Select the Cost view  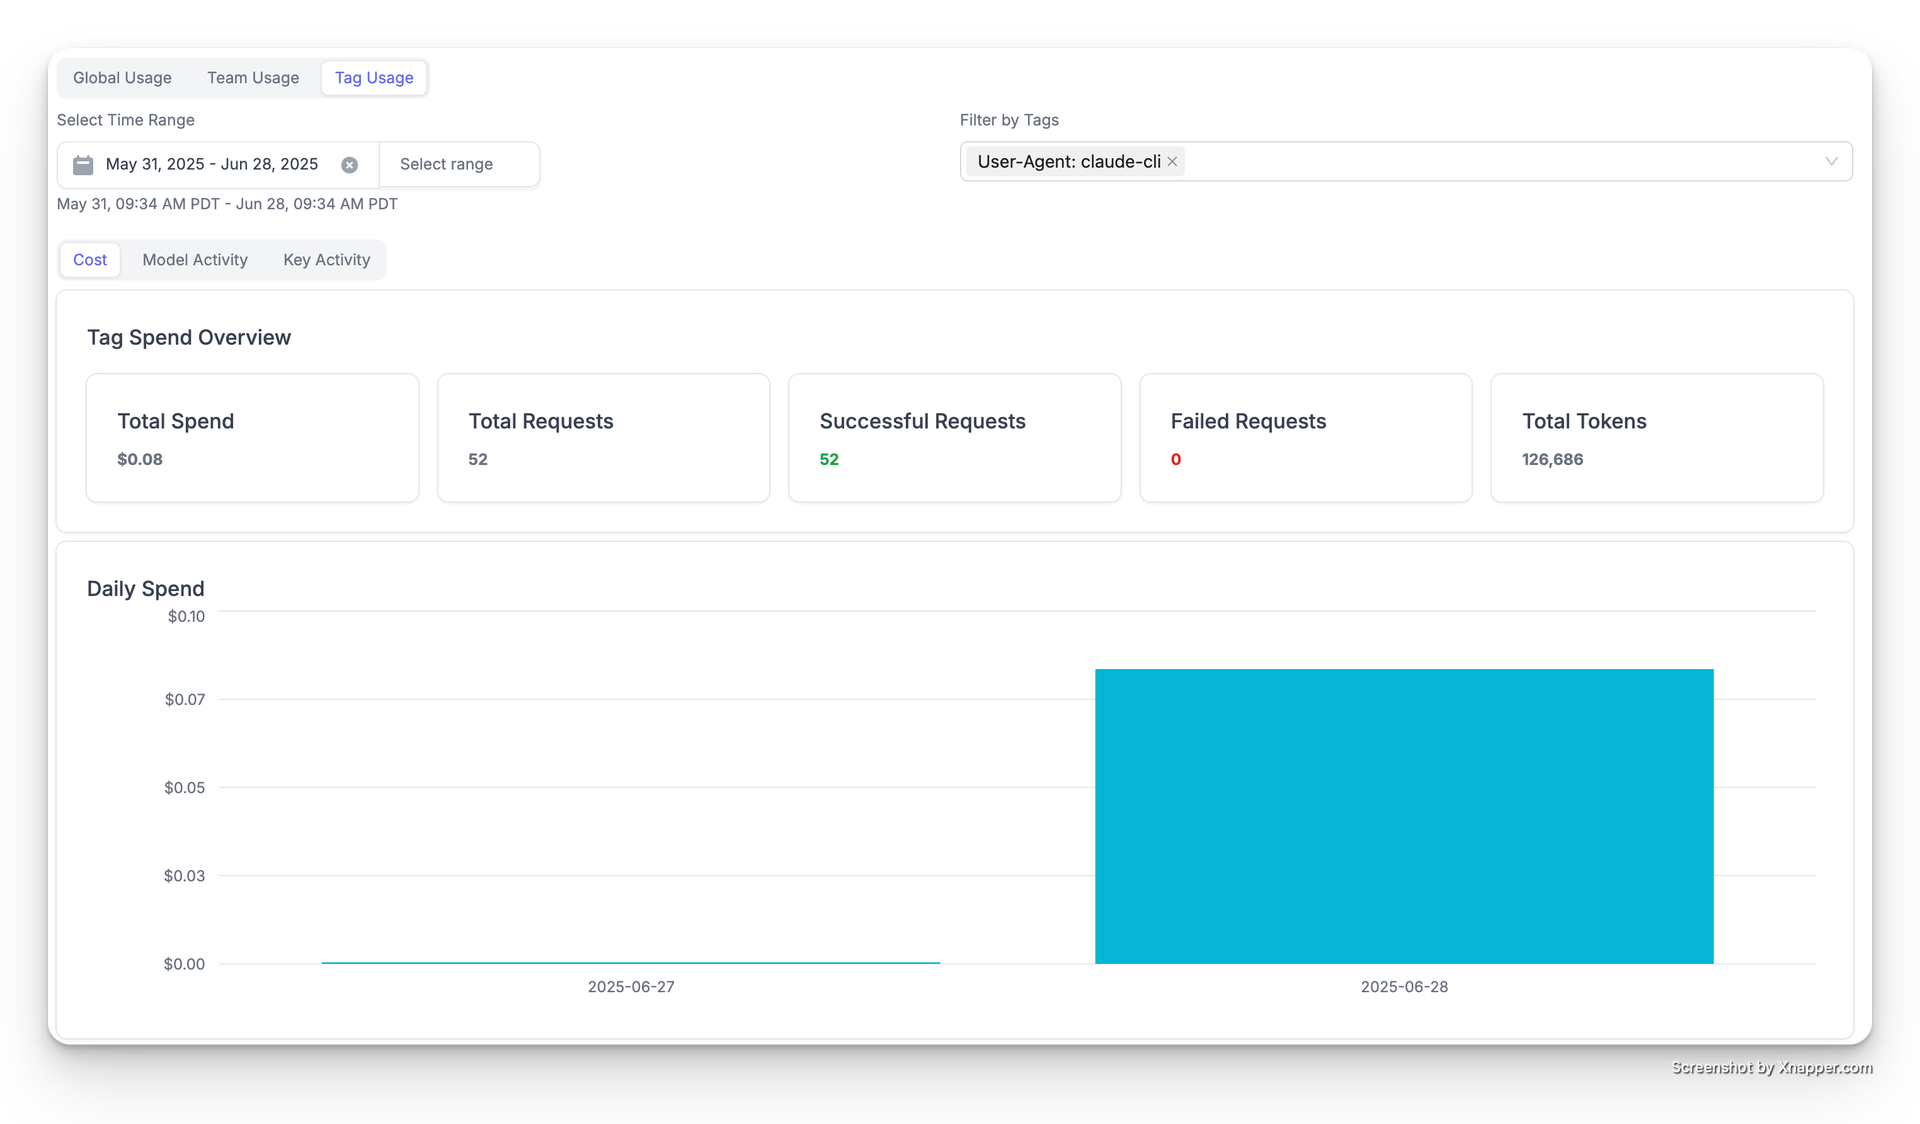[x=89, y=259]
